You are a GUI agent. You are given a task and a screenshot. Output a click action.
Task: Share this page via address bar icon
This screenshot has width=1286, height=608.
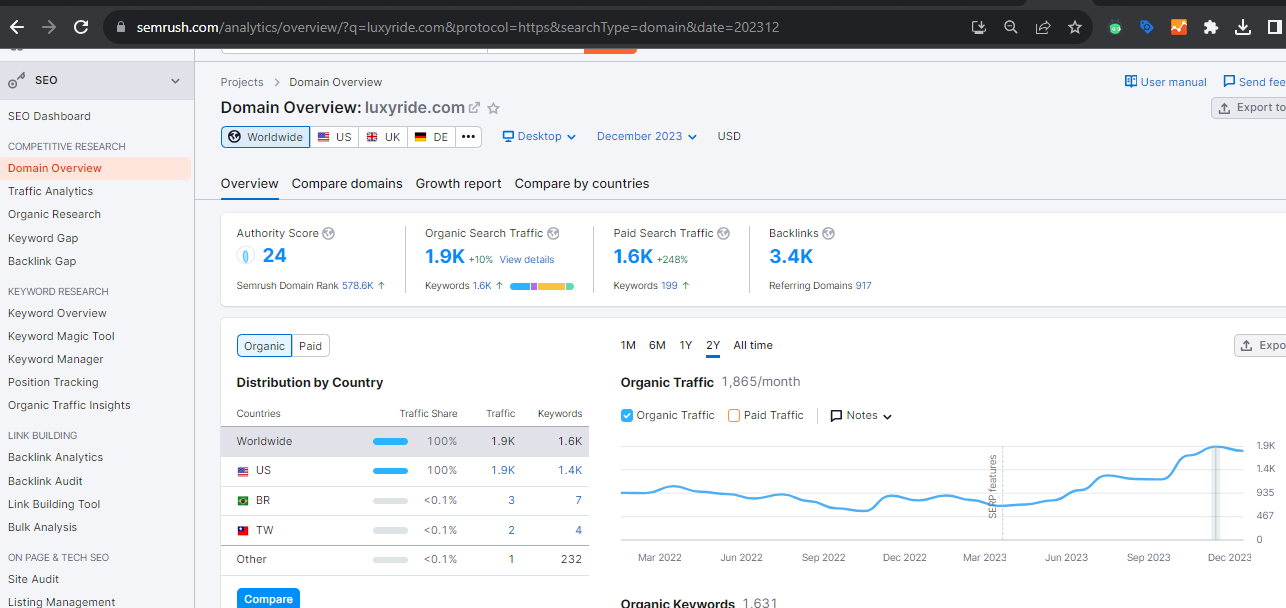[1043, 27]
